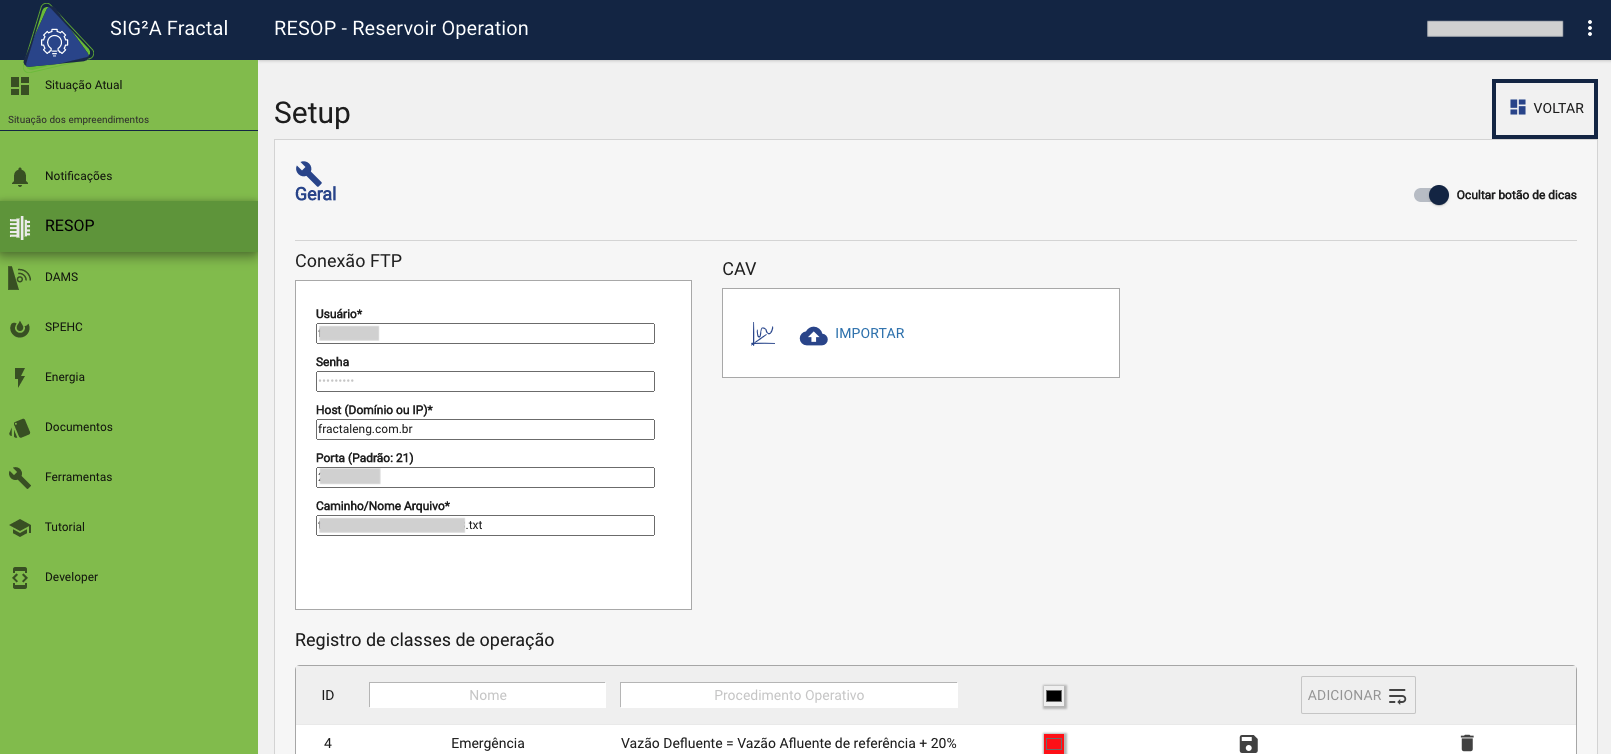This screenshot has width=1611, height=754.
Task: Delete the Emergência class row
Action: pos(1467,743)
